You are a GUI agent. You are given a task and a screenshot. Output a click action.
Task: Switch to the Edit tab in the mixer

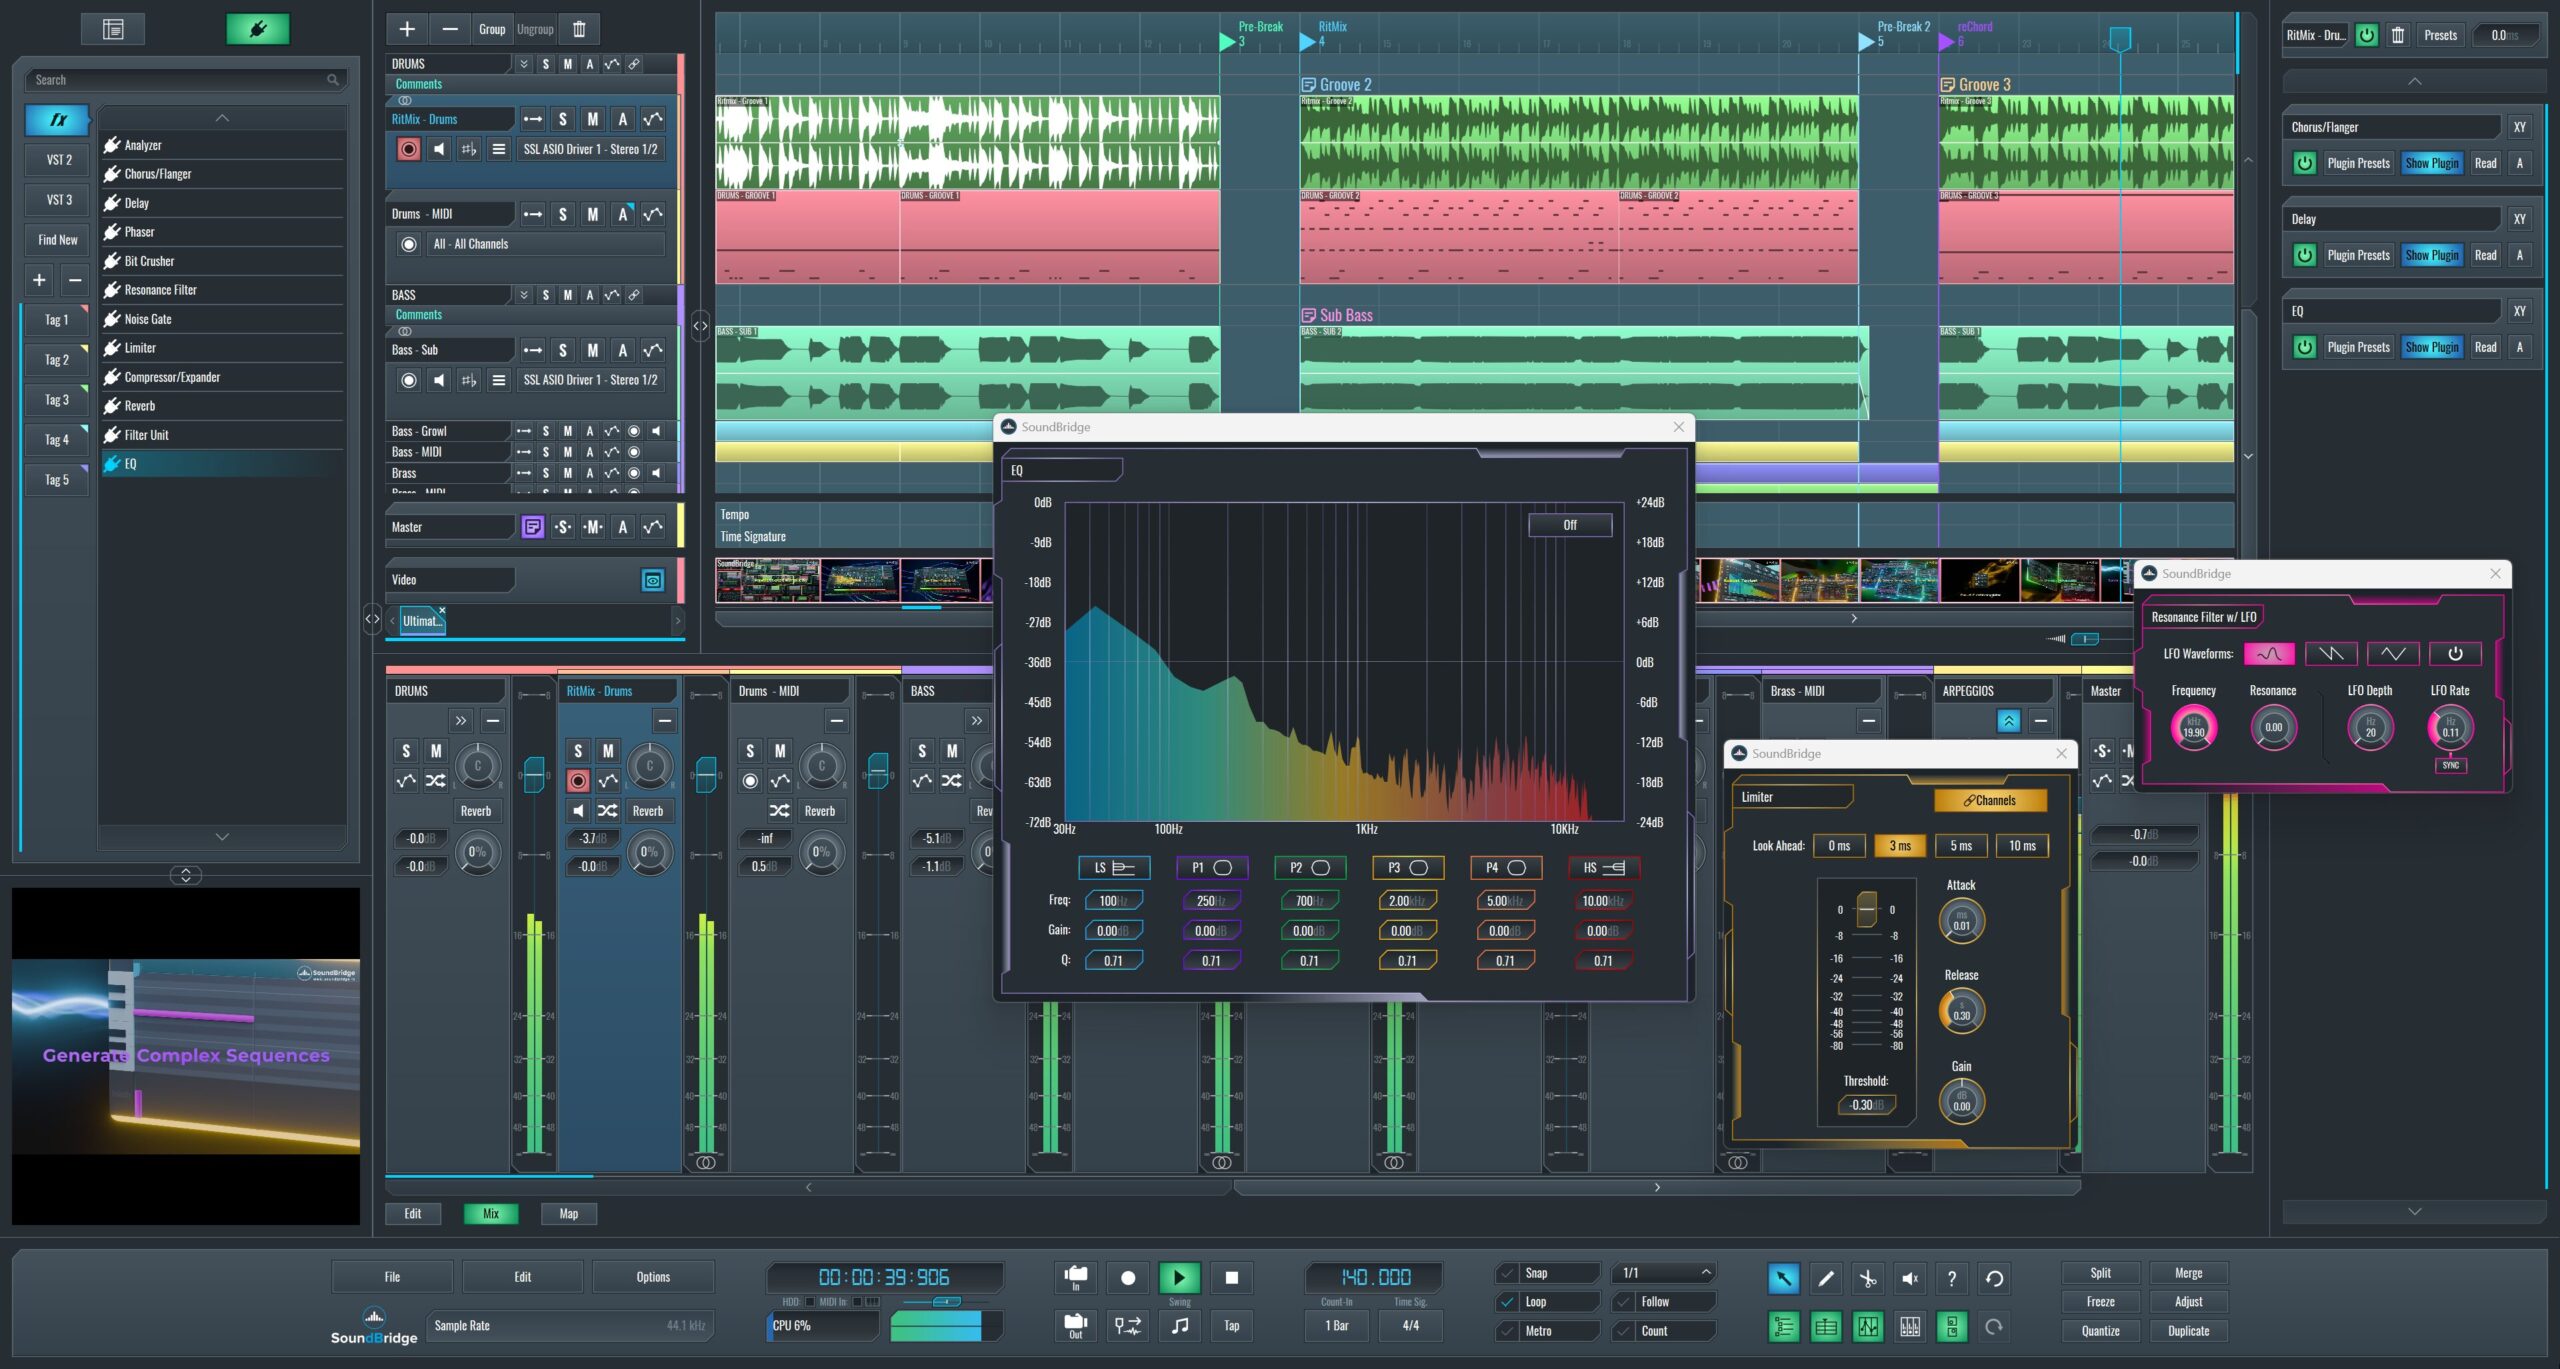(412, 1213)
